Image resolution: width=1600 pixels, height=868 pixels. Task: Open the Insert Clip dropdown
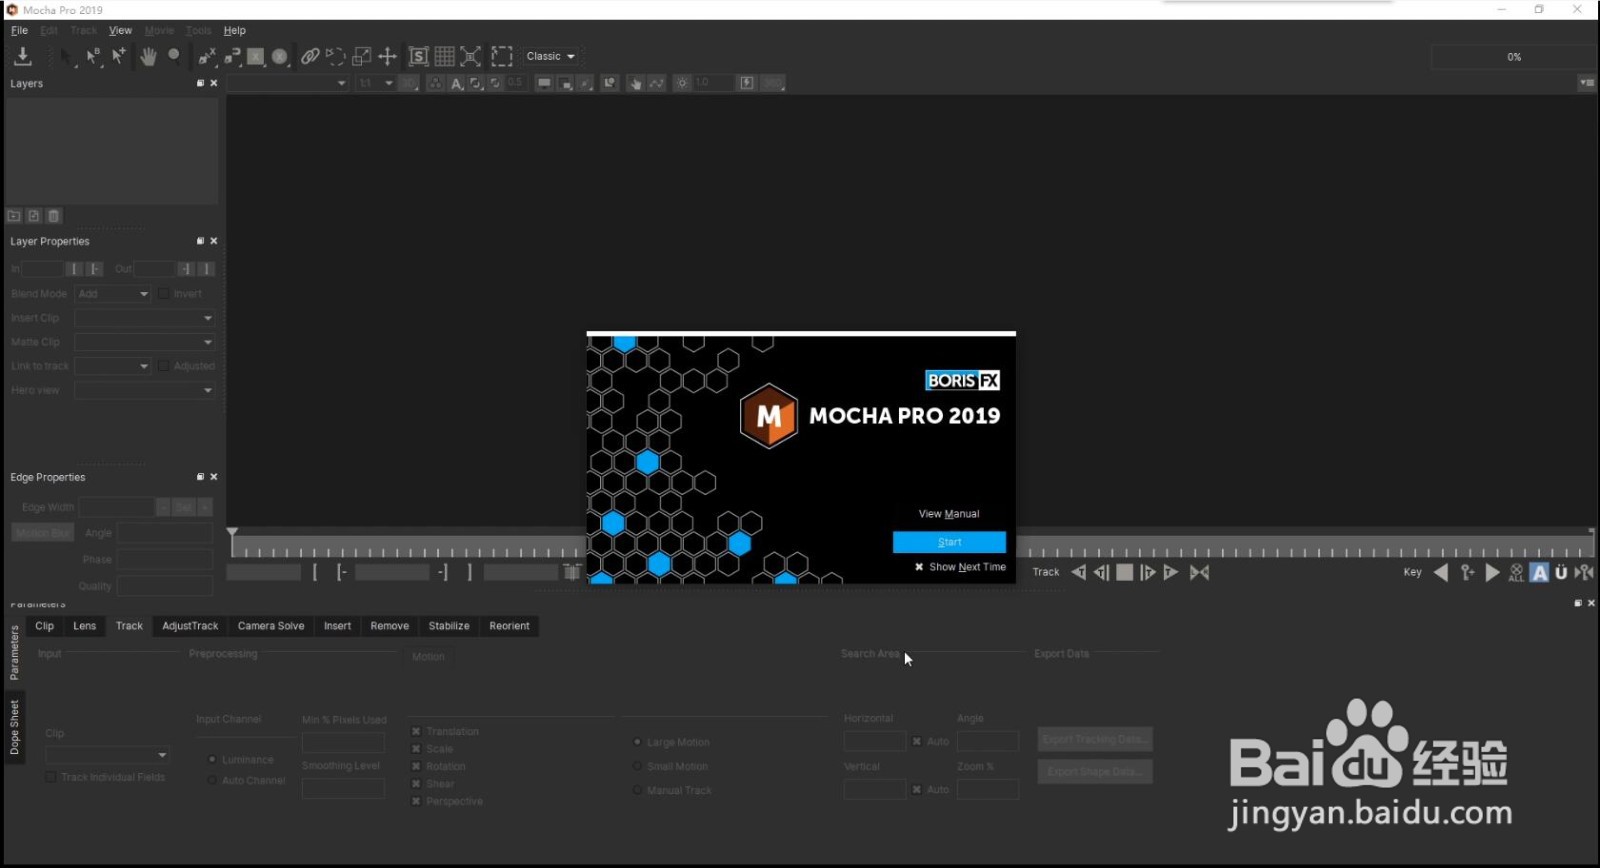(145, 318)
